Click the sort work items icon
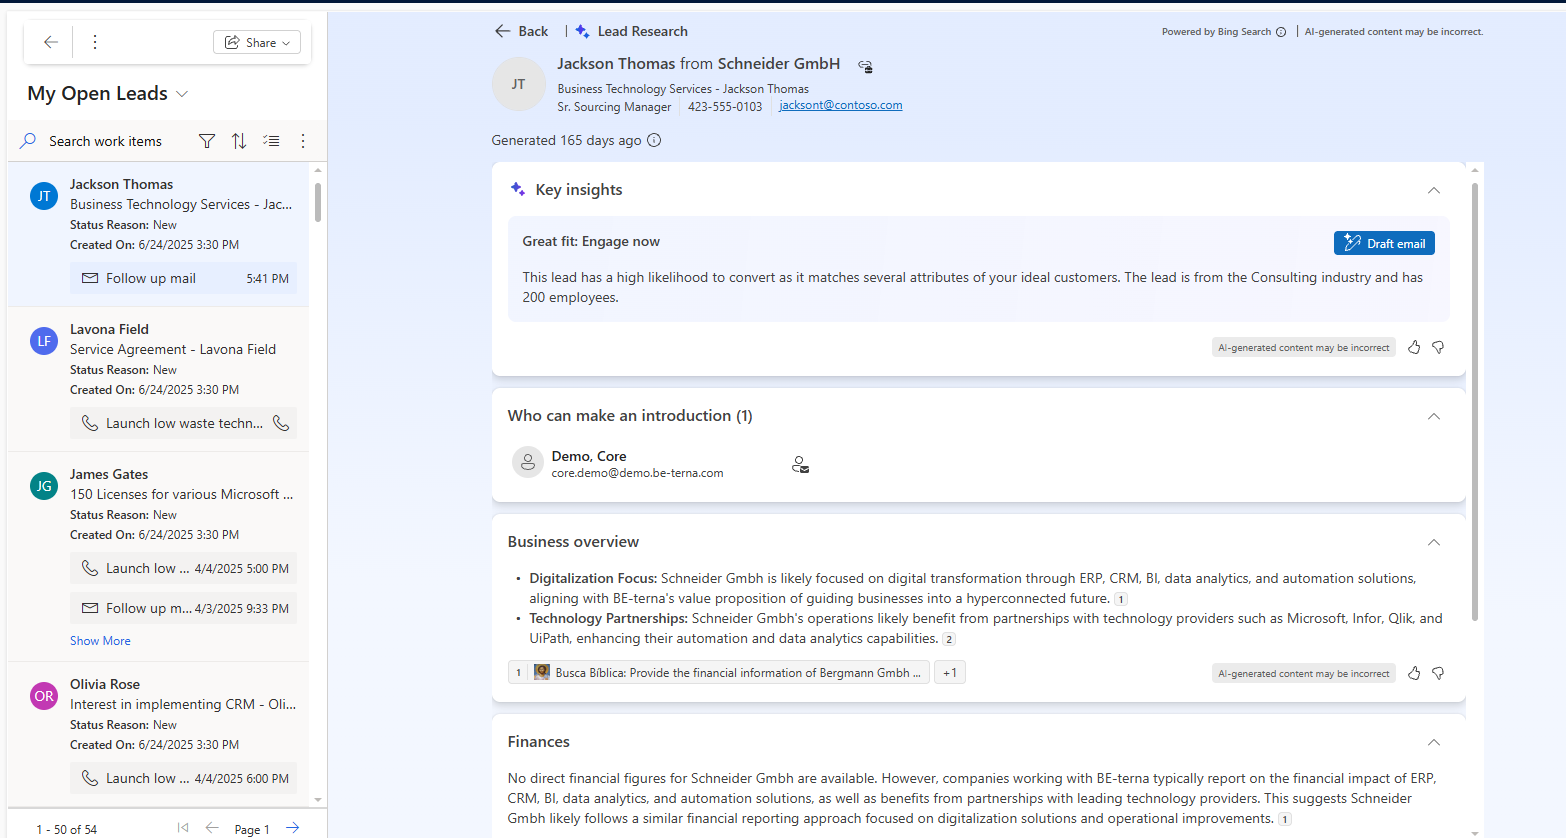The image size is (1566, 838). tap(239, 141)
